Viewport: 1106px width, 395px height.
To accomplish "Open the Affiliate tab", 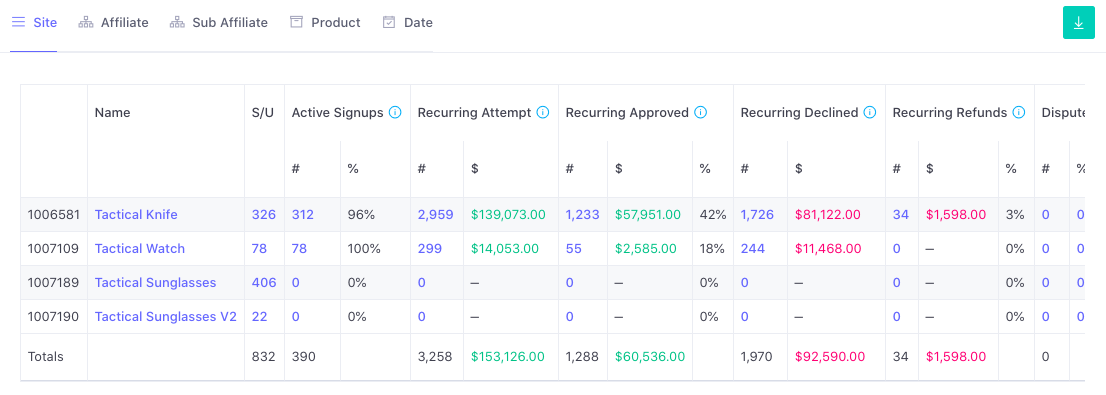I will (114, 23).
